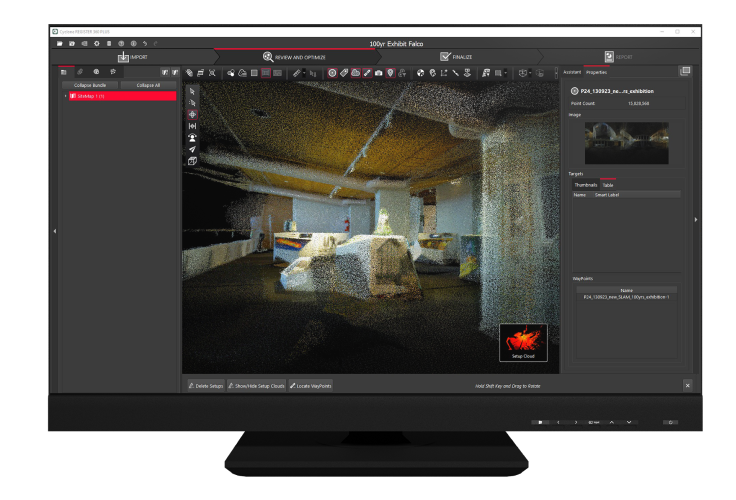
Task: Toggle the waypoint location pin button
Action: (x=391, y=73)
